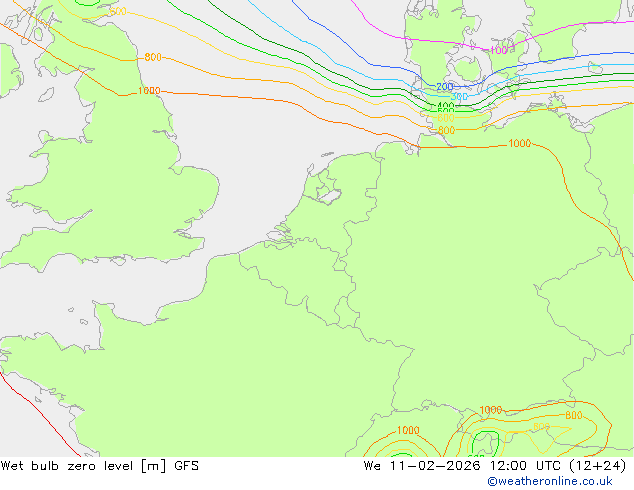Click the '800' contour label near Scotland's east coast
The height and width of the screenshot is (490, 634).
click(x=153, y=57)
